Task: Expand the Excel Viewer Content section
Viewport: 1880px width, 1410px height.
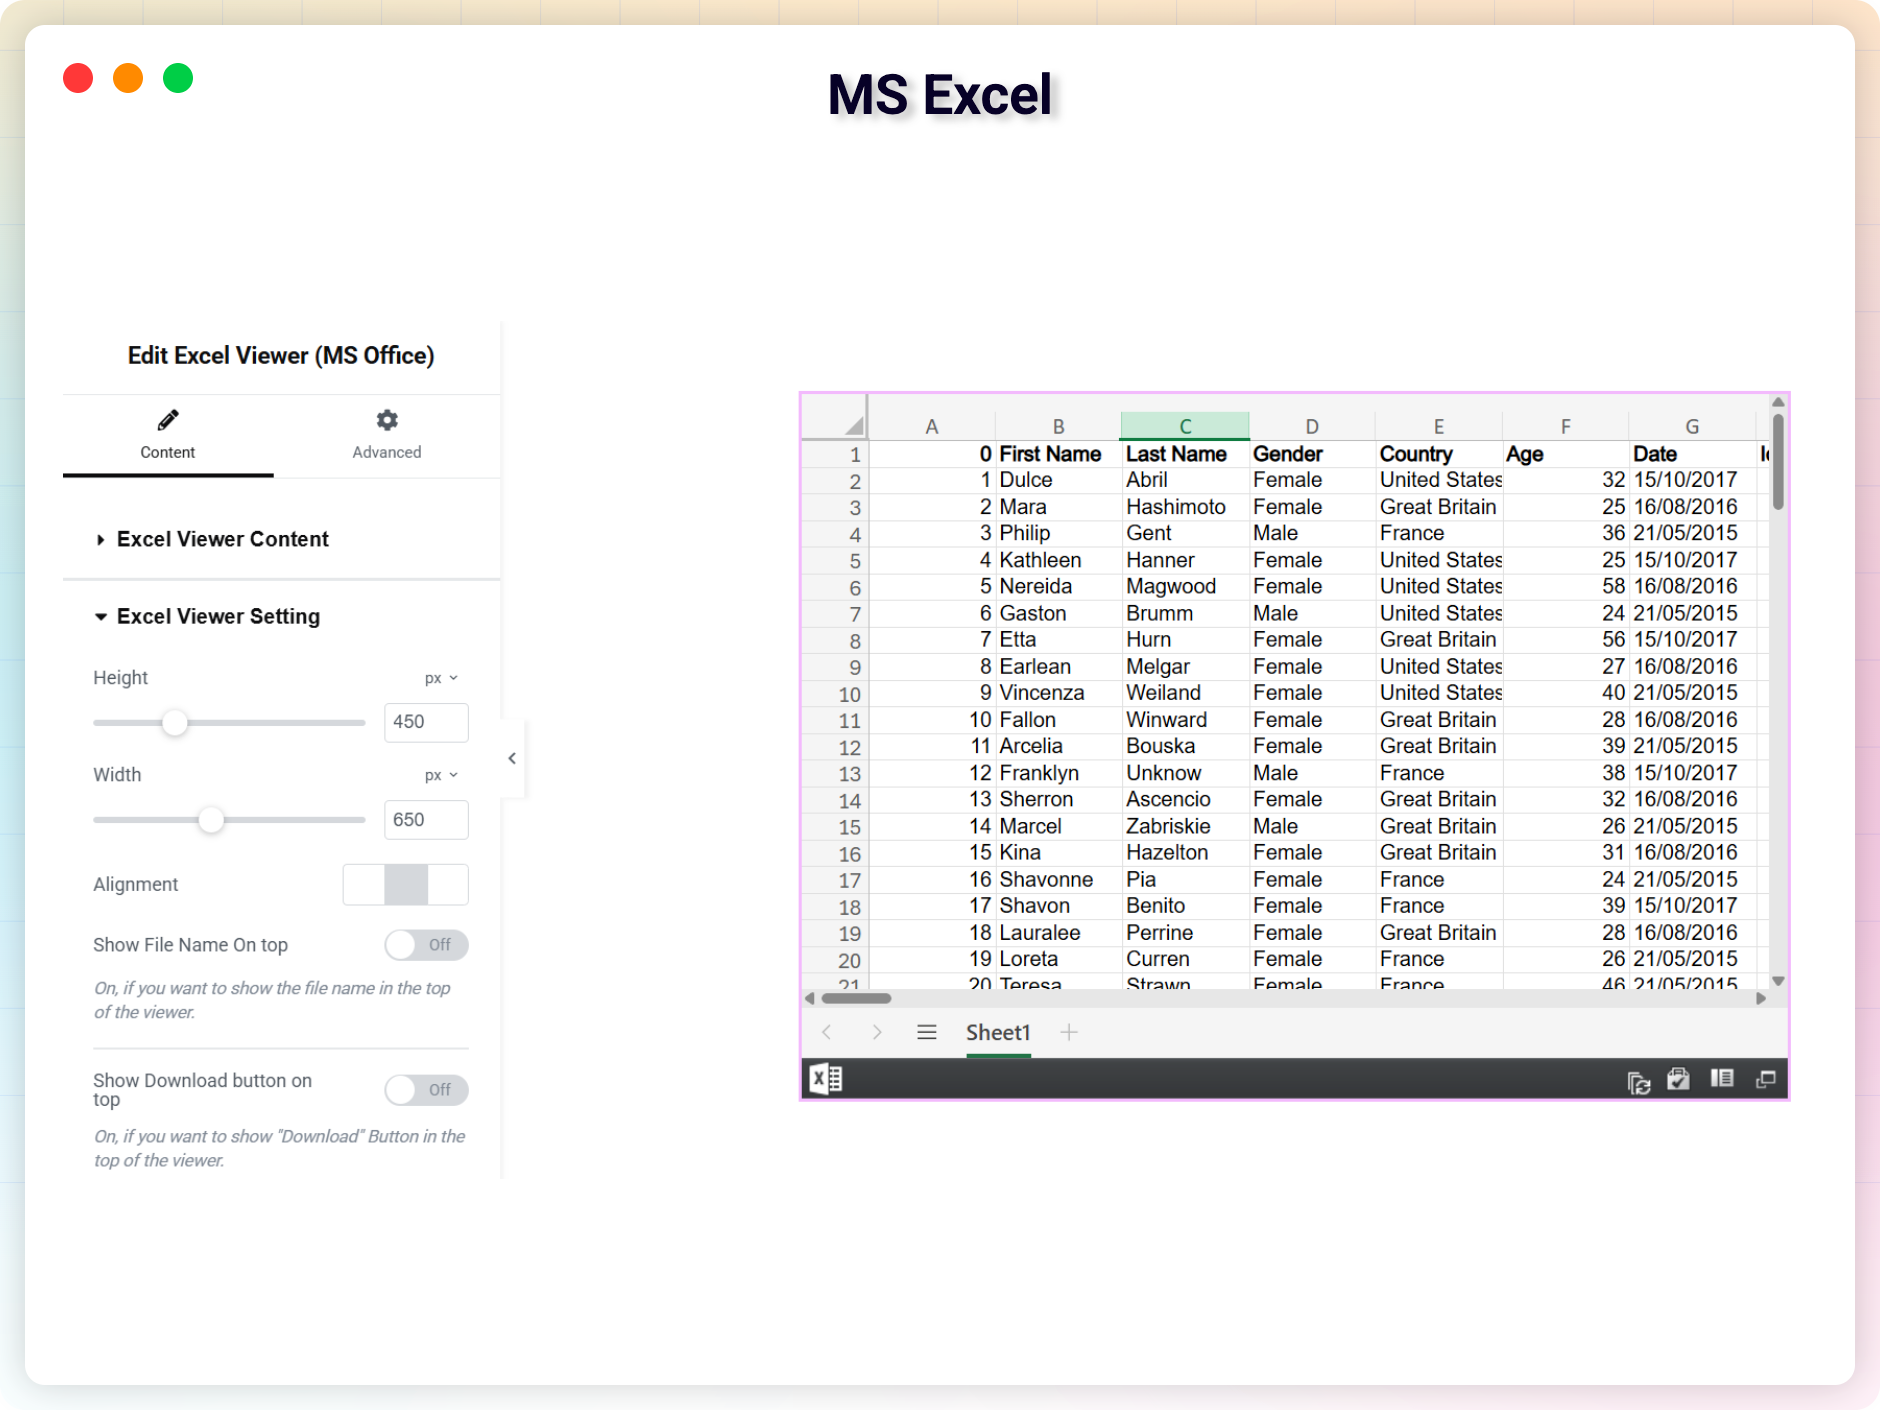Action: coord(212,539)
